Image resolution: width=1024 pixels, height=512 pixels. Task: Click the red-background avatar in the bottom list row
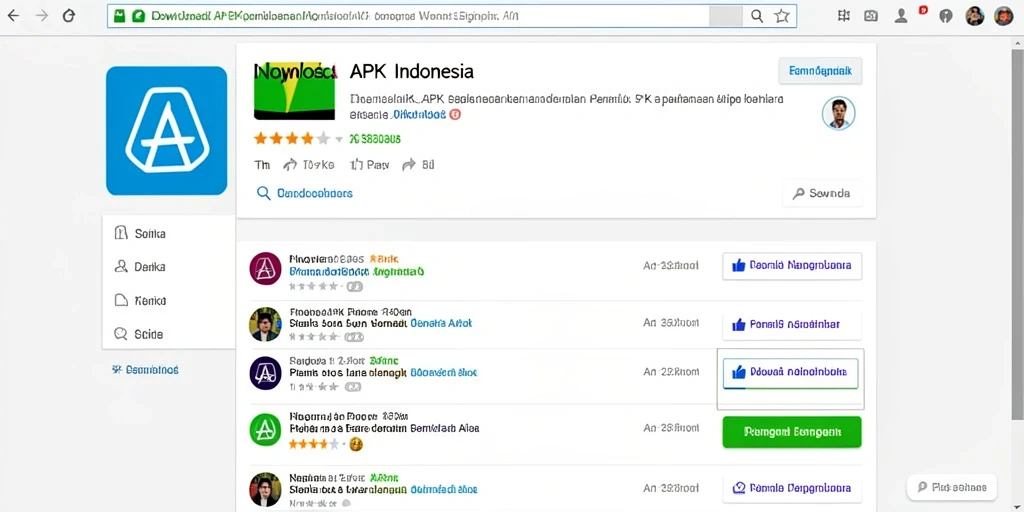point(265,490)
